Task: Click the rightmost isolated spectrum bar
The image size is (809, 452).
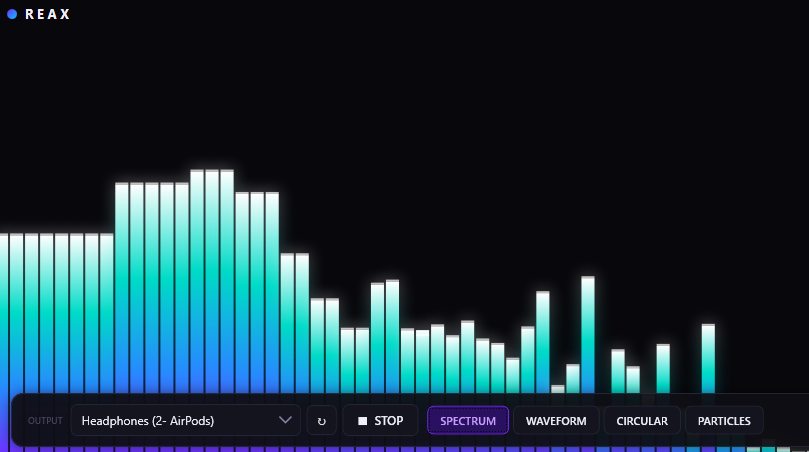Action: (x=708, y=358)
